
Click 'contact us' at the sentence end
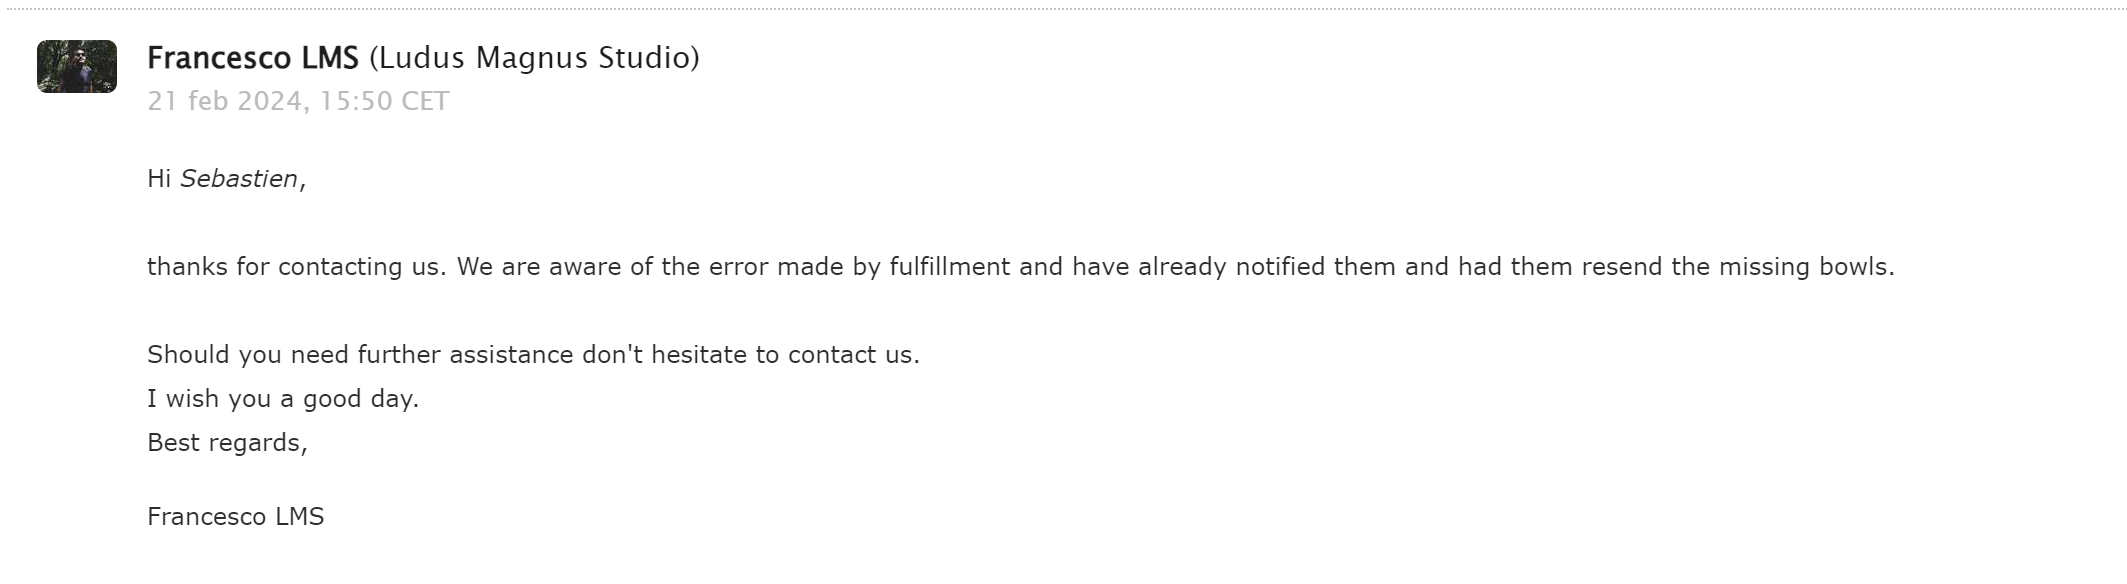[x=851, y=355]
